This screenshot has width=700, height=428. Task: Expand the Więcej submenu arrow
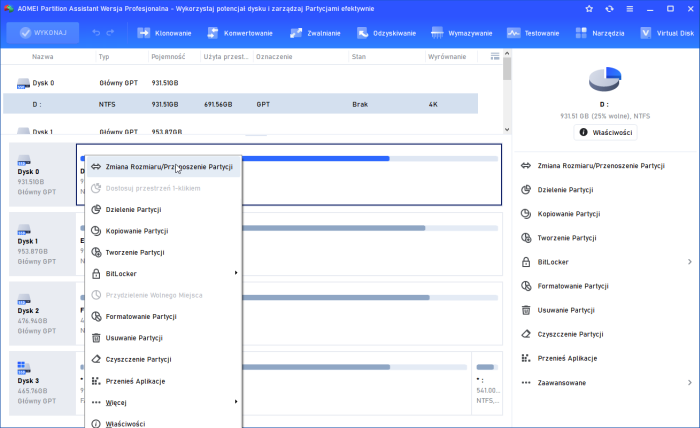(236, 402)
